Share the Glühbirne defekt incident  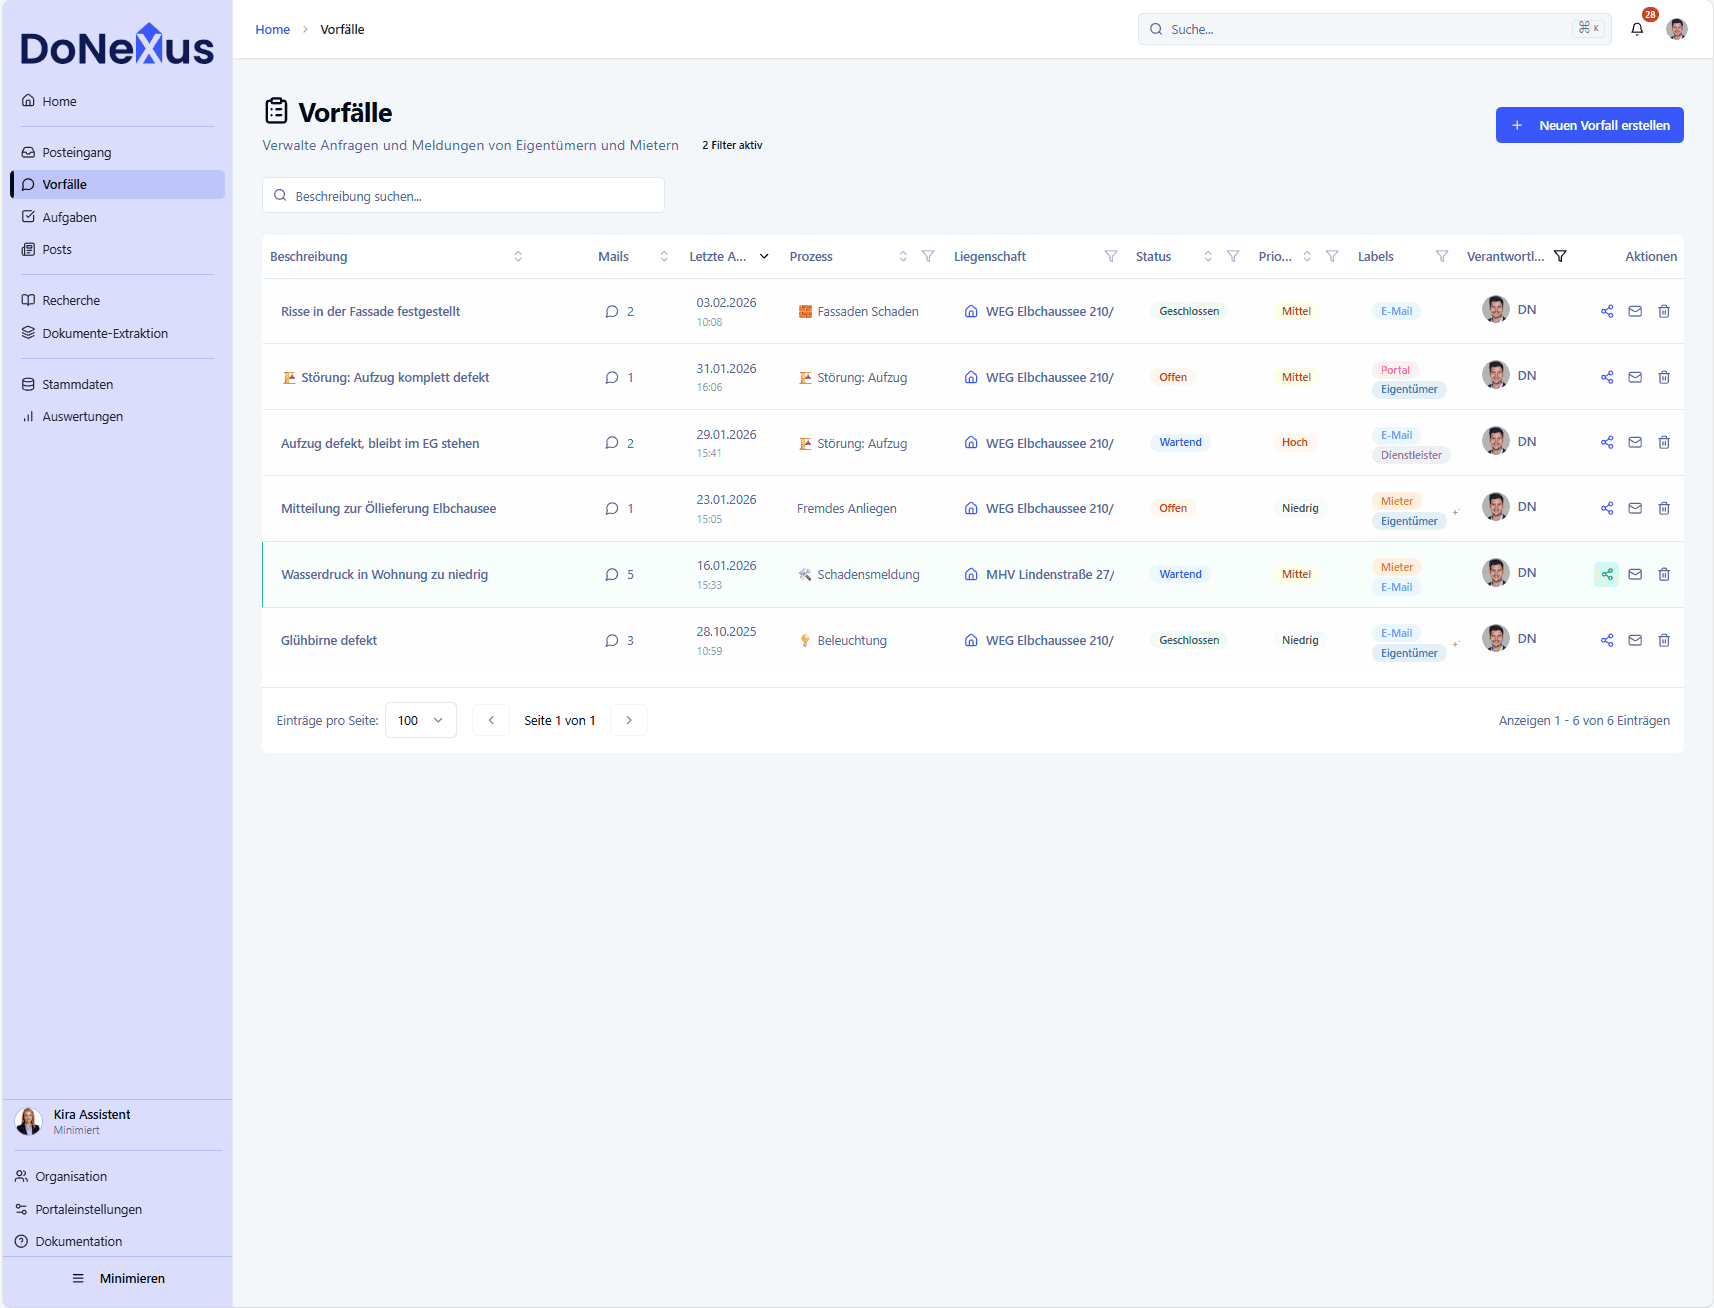click(1607, 640)
